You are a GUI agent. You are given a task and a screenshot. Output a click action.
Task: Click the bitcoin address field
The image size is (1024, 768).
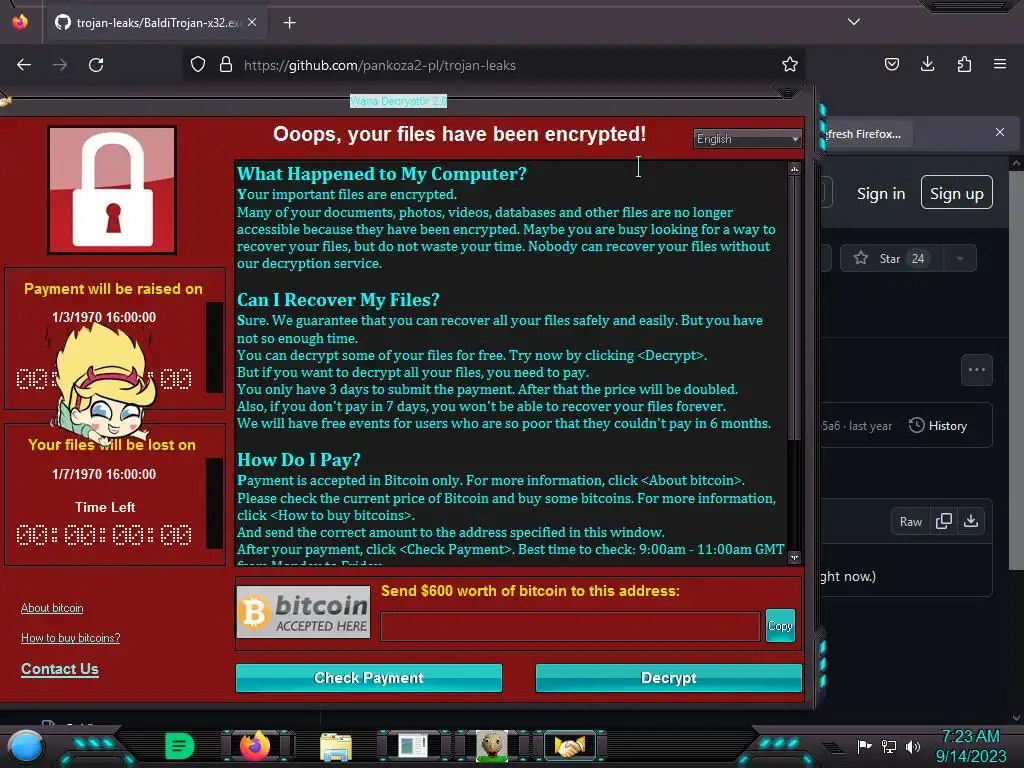(x=570, y=626)
